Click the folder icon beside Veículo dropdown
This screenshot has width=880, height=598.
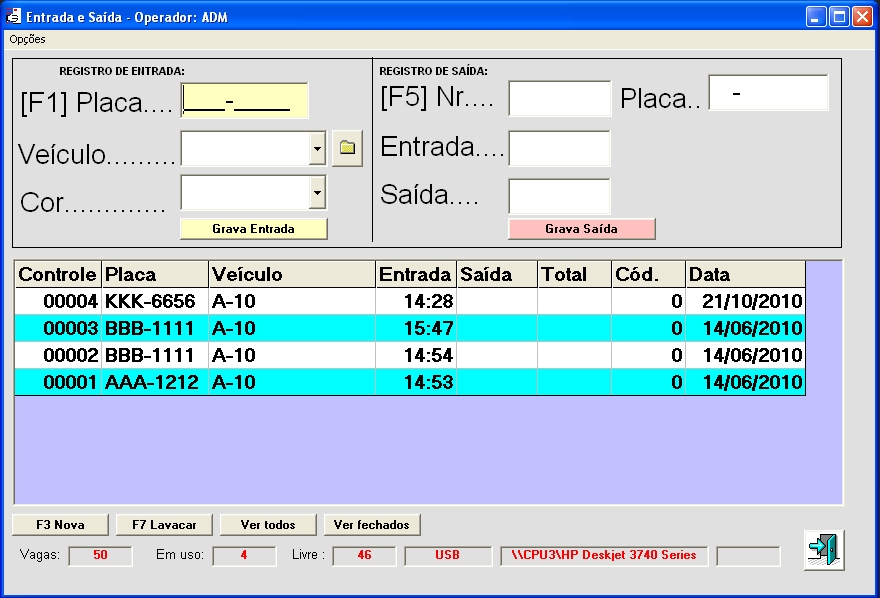click(347, 148)
